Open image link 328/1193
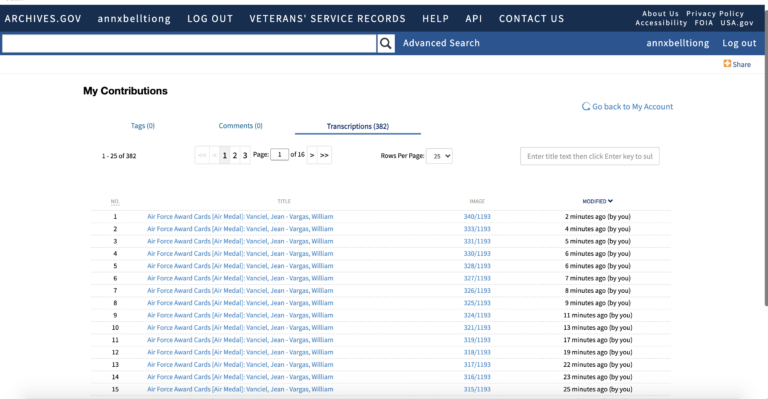Viewport: 768px width, 399px height. point(477,266)
